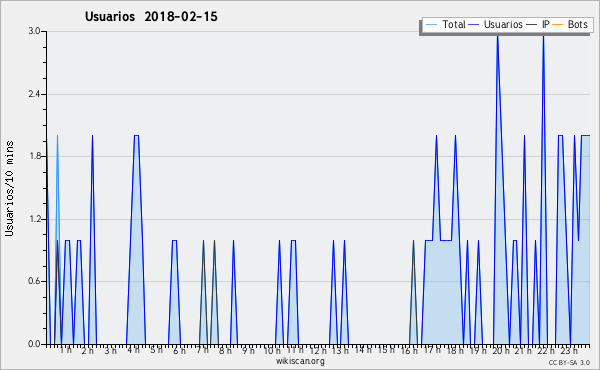Click the '6 h' x-axis label

click(x=179, y=351)
